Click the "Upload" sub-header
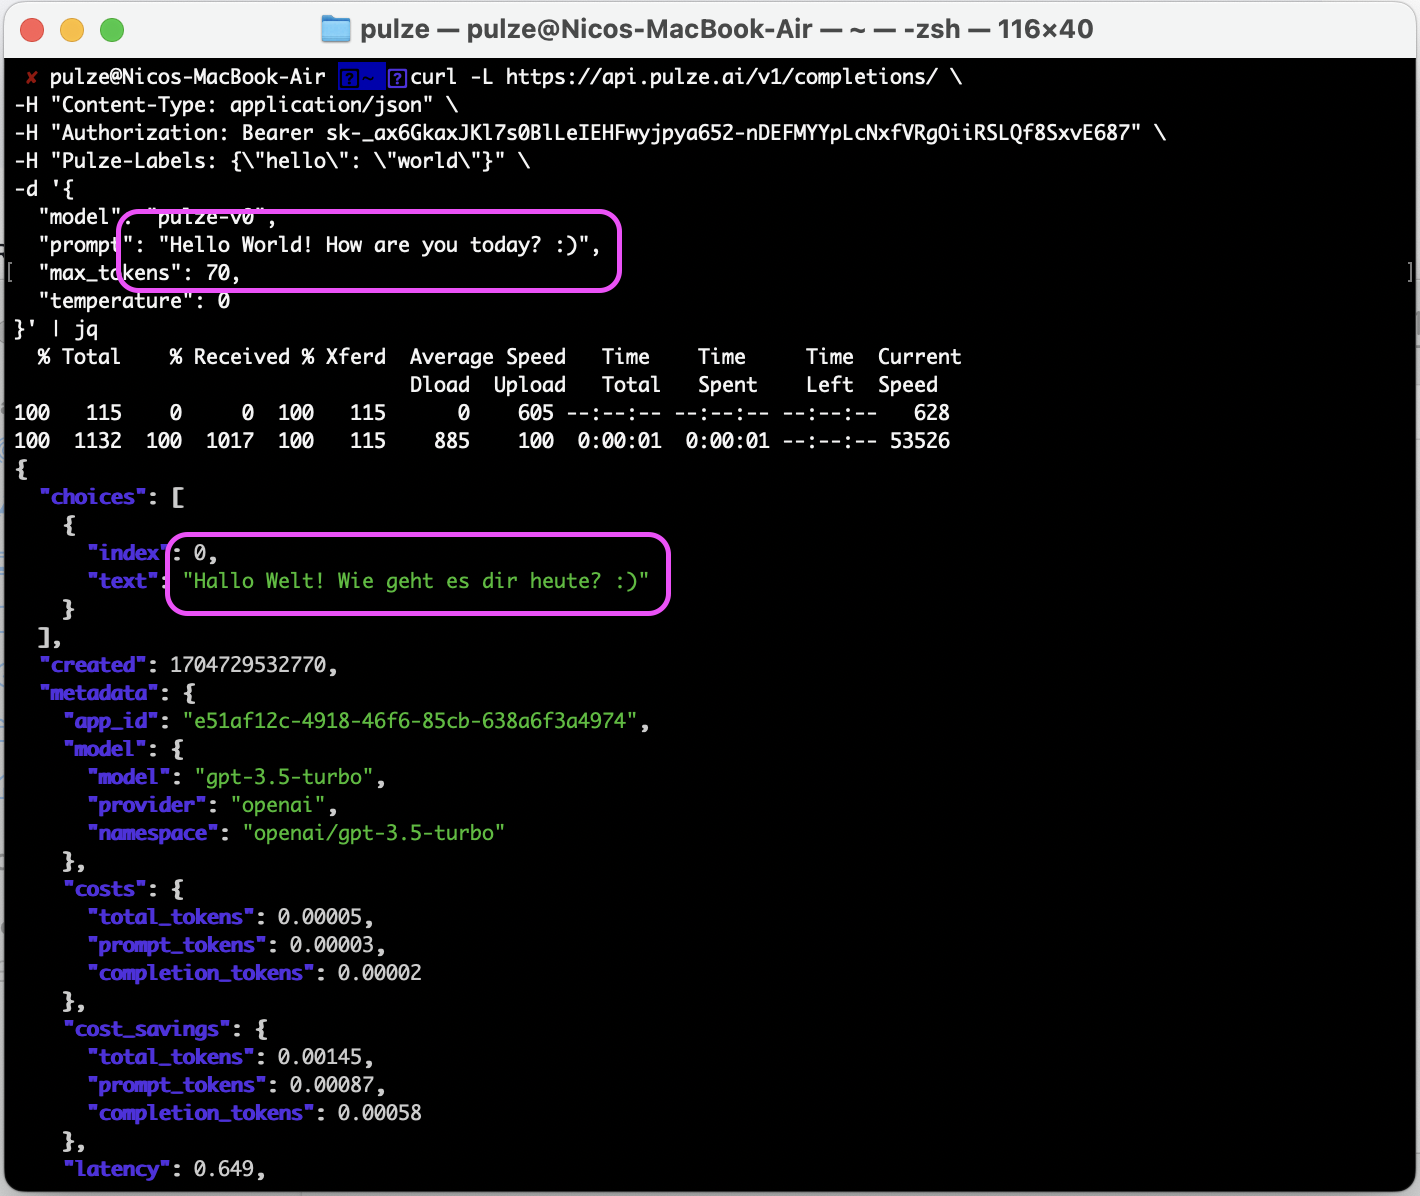The height and width of the screenshot is (1196, 1420). [530, 385]
